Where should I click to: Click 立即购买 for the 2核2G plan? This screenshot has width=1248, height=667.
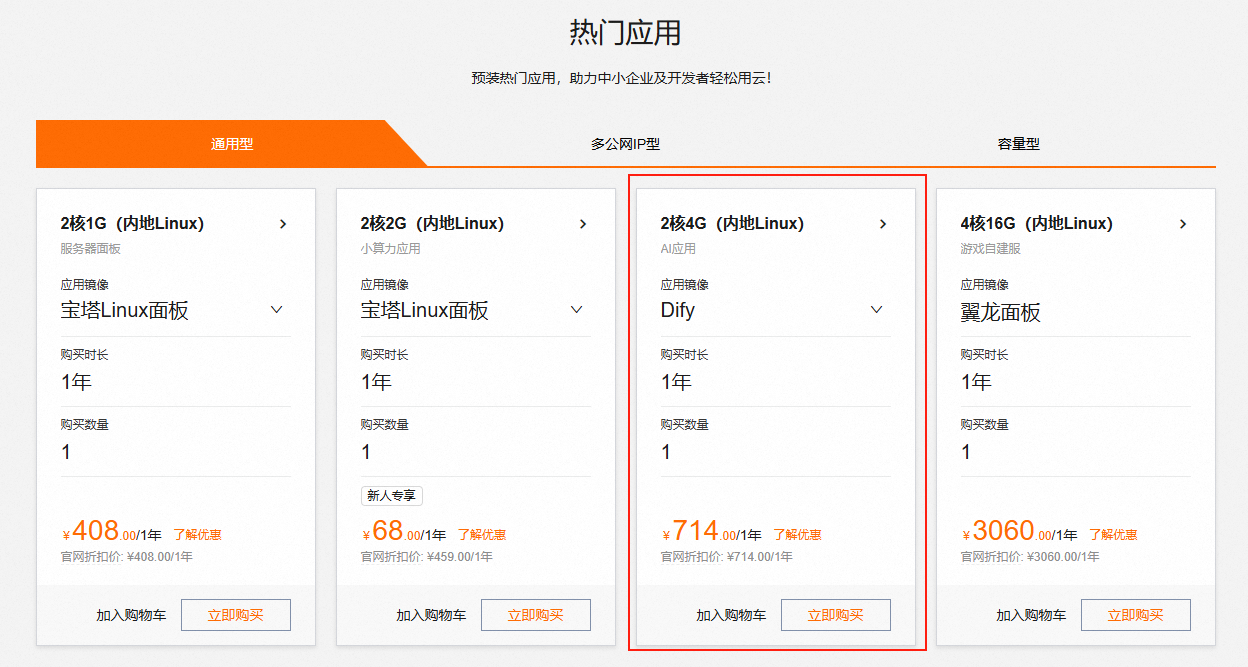click(535, 615)
